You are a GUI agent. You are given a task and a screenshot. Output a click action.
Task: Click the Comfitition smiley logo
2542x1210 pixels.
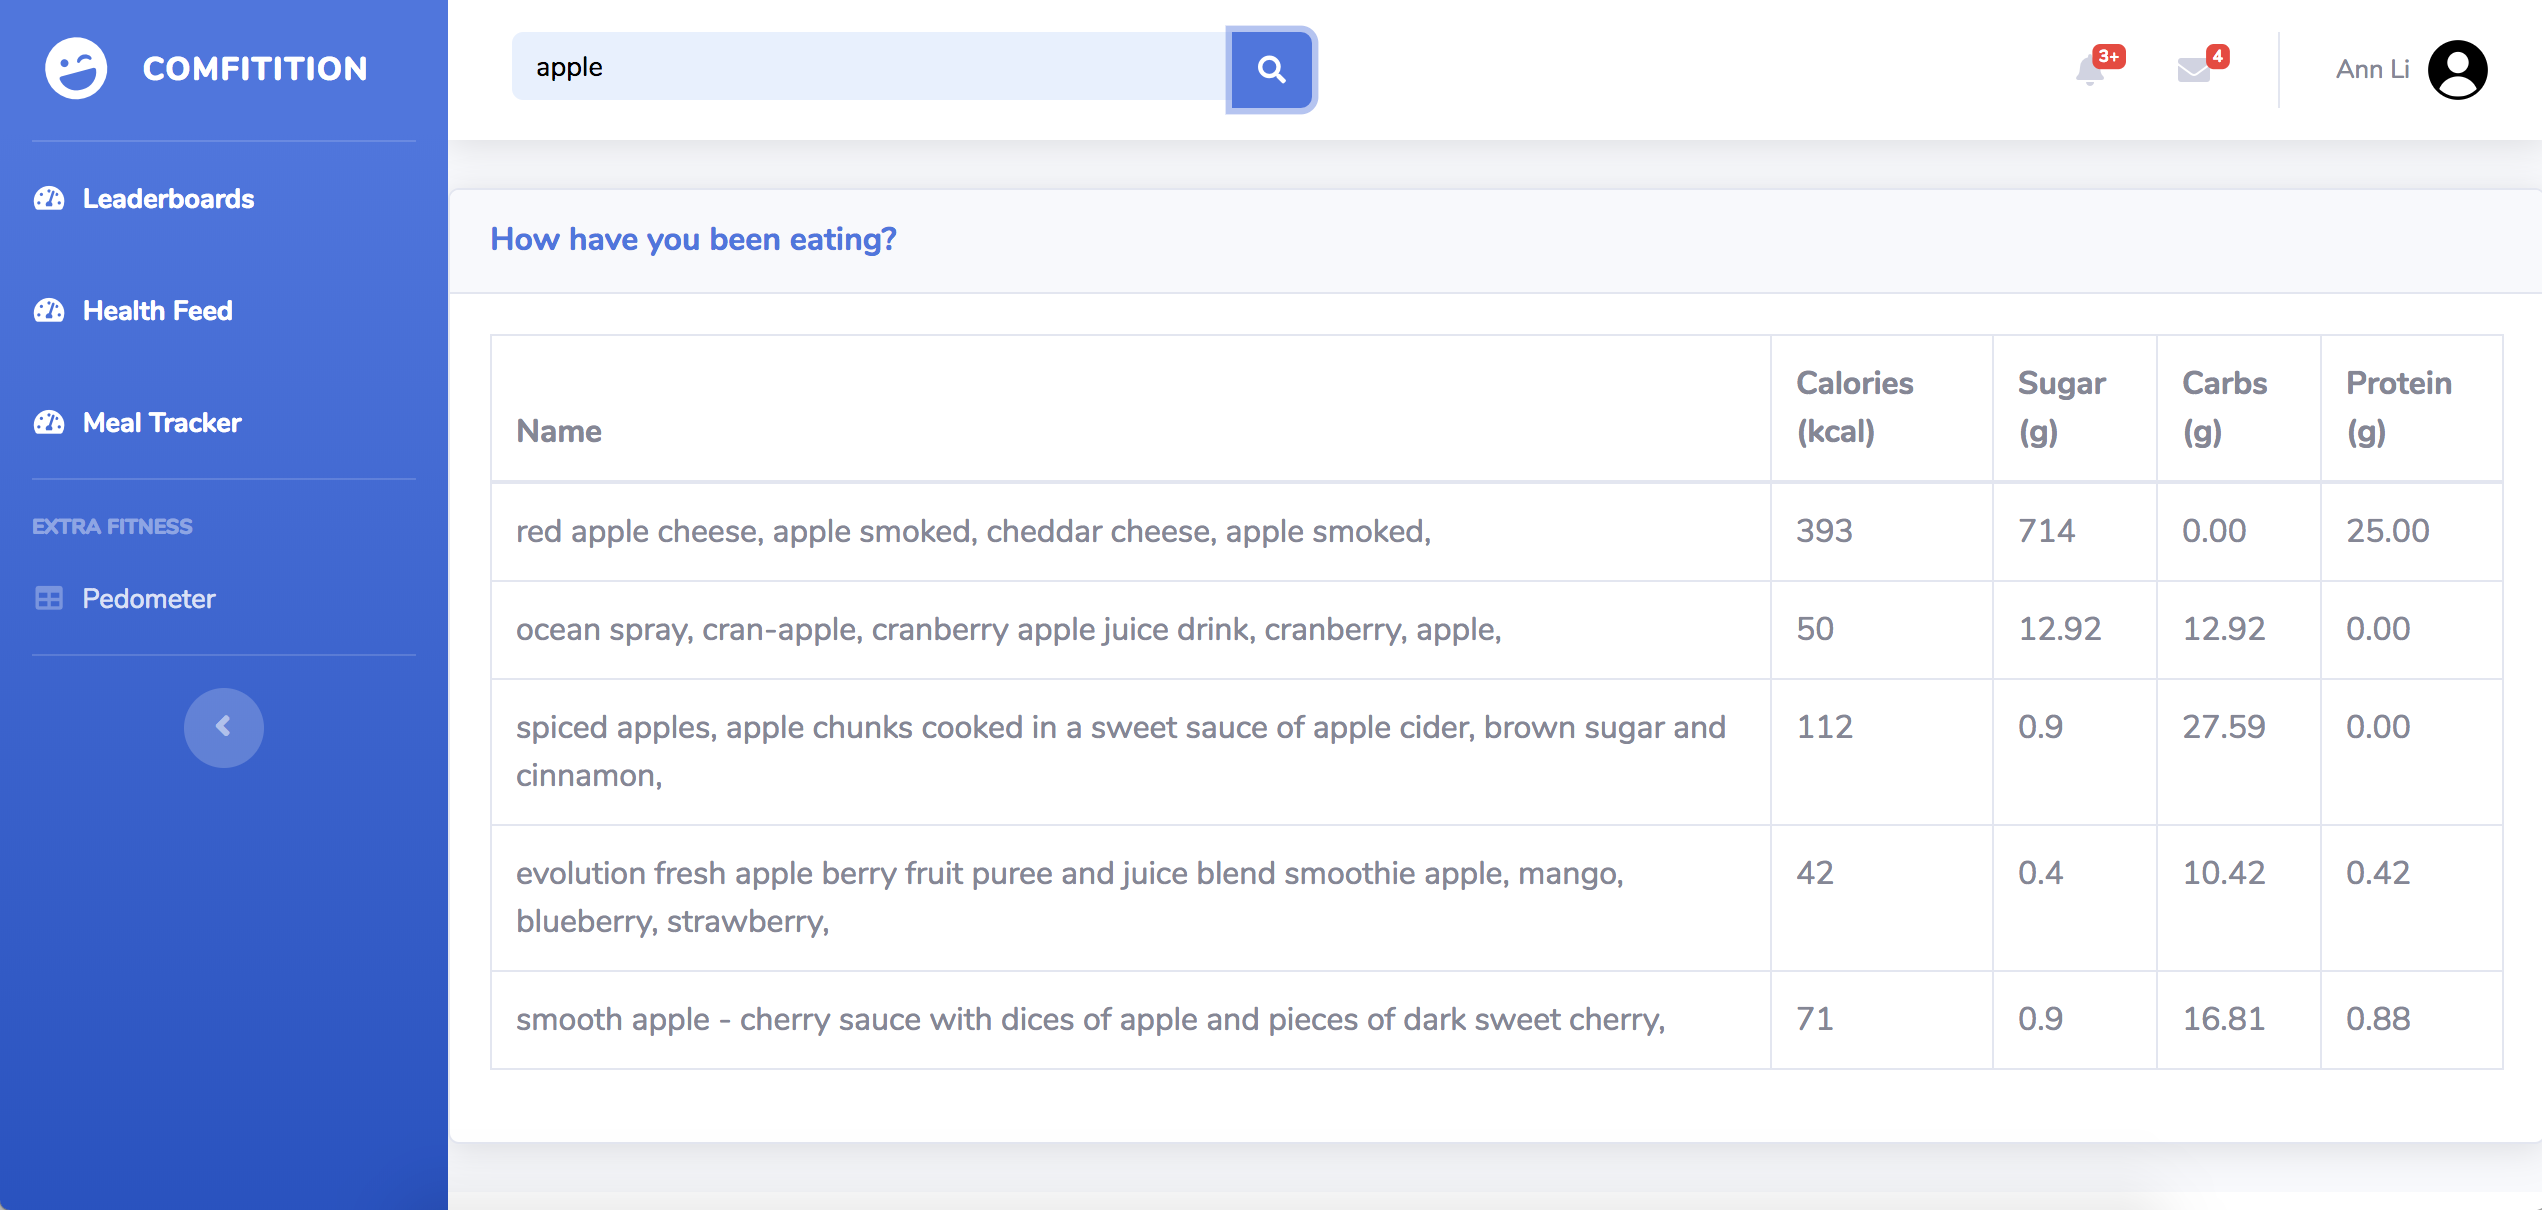pyautogui.click(x=76, y=68)
